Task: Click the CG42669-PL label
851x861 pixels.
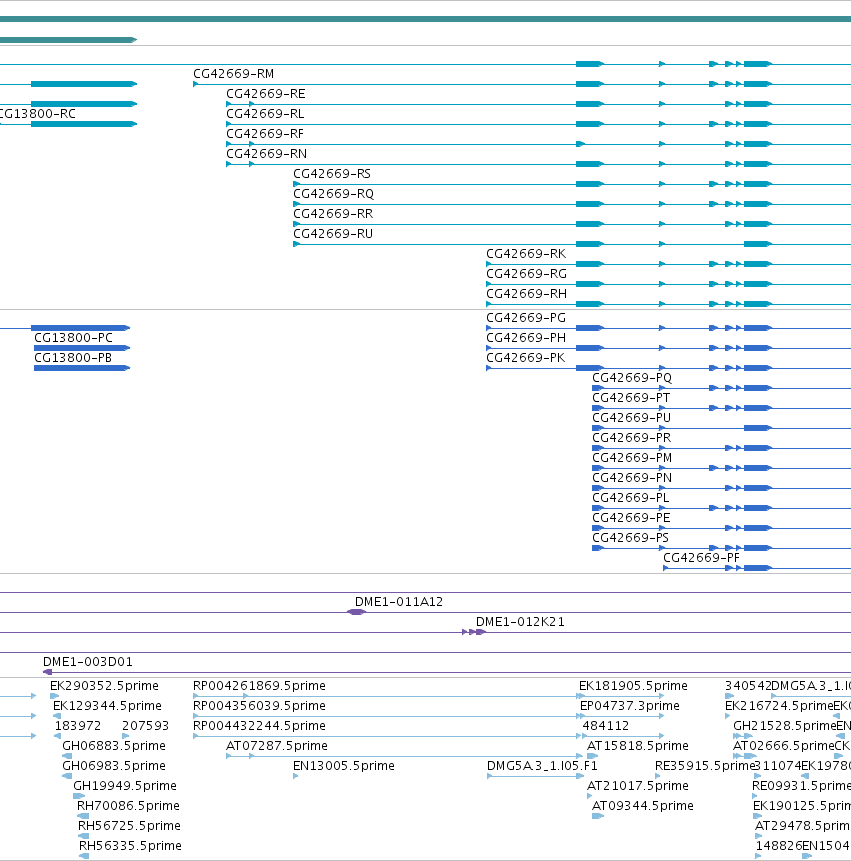Action: point(631,497)
